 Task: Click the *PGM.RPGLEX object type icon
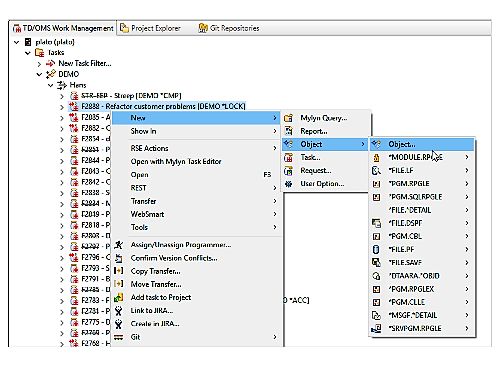[x=376, y=289]
